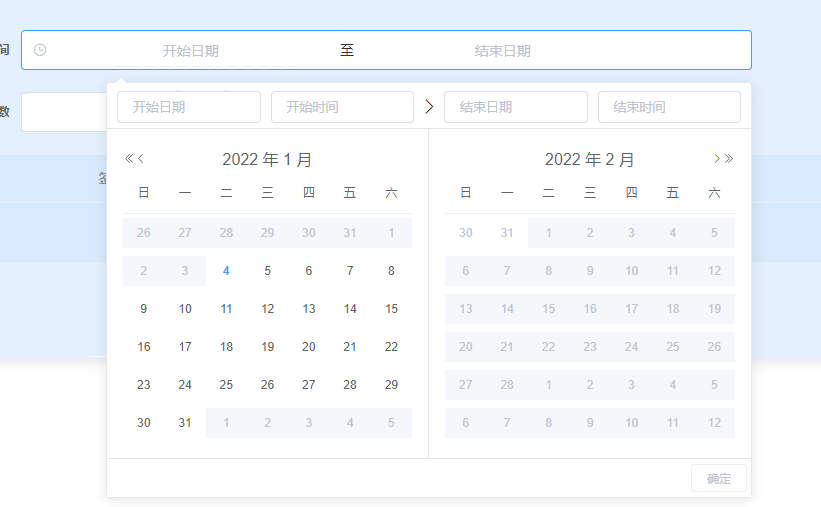Viewport: 821px width, 507px height.
Task: Choose January 16 in the left calendar
Action: (x=143, y=347)
